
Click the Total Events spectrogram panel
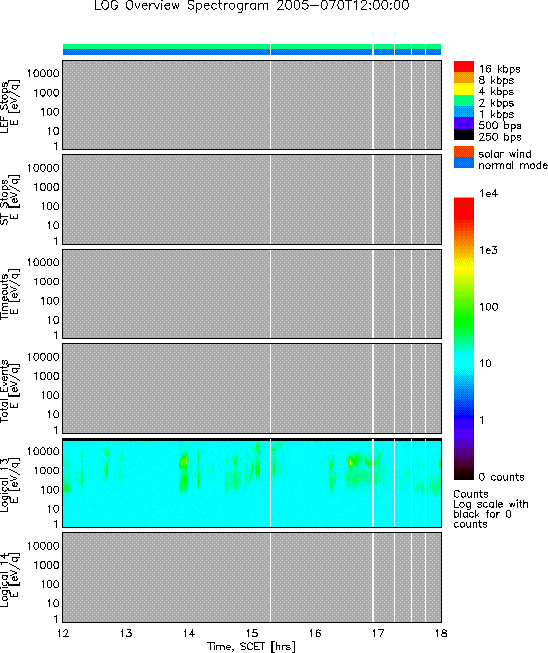[x=252, y=388]
